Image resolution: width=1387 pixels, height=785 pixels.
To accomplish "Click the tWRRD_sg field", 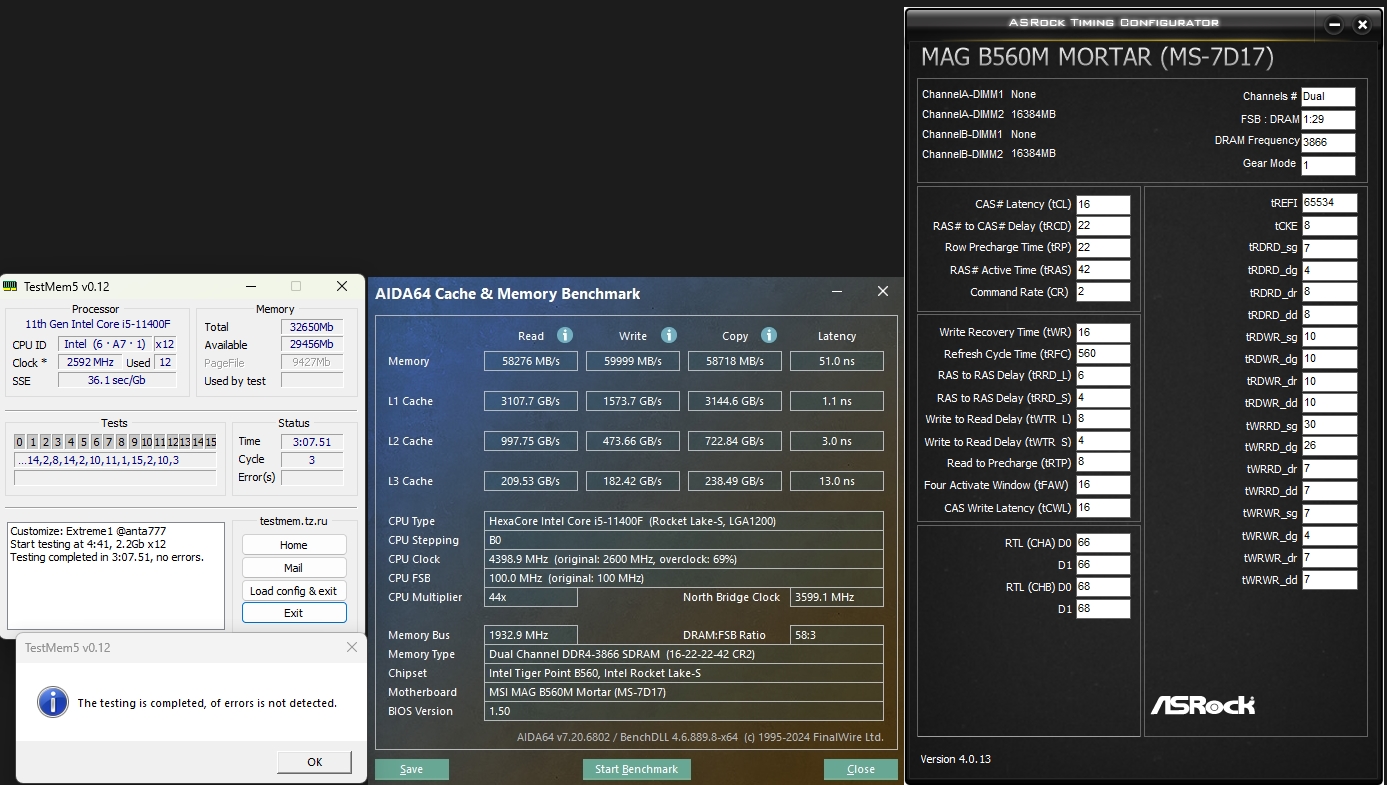I will [x=1330, y=425].
